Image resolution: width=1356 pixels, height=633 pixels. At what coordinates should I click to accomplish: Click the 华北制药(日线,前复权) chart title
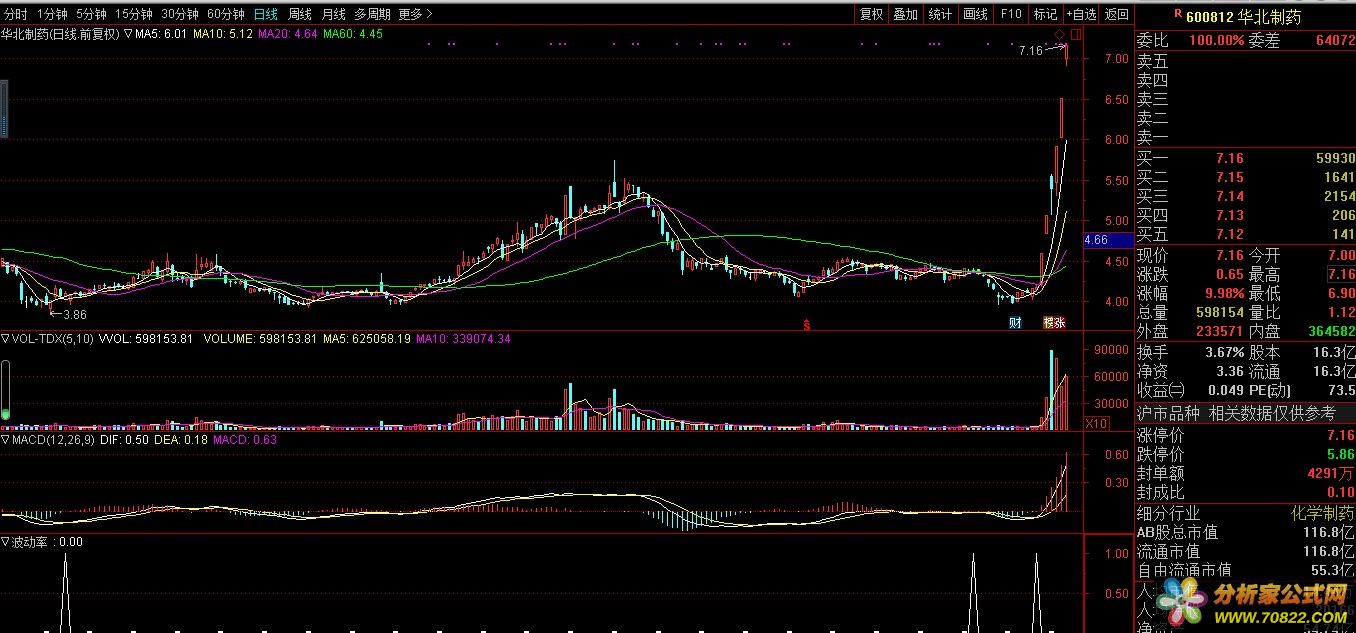coord(61,34)
